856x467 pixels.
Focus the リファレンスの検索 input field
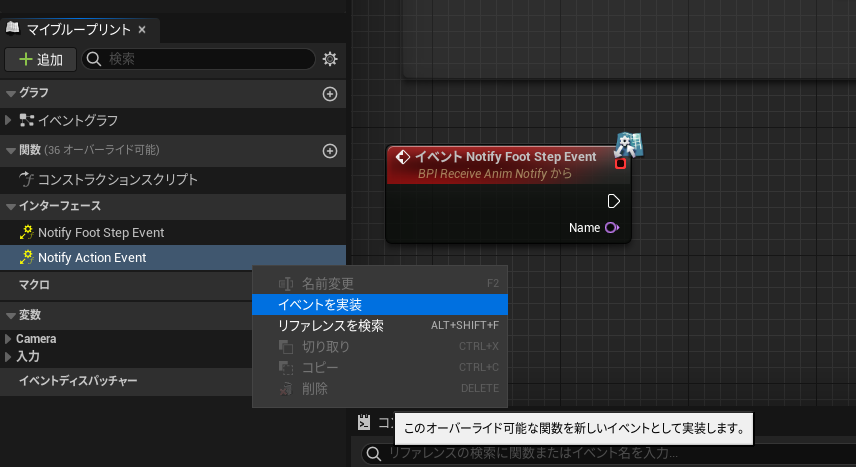coord(609,453)
